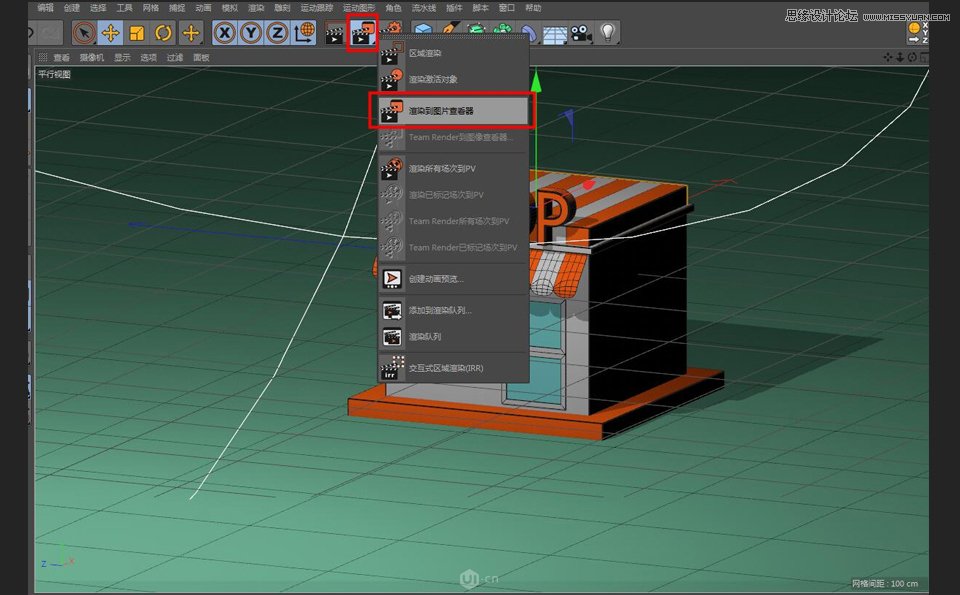Click the light object icon near top right
The width and height of the screenshot is (960, 595).
[609, 33]
